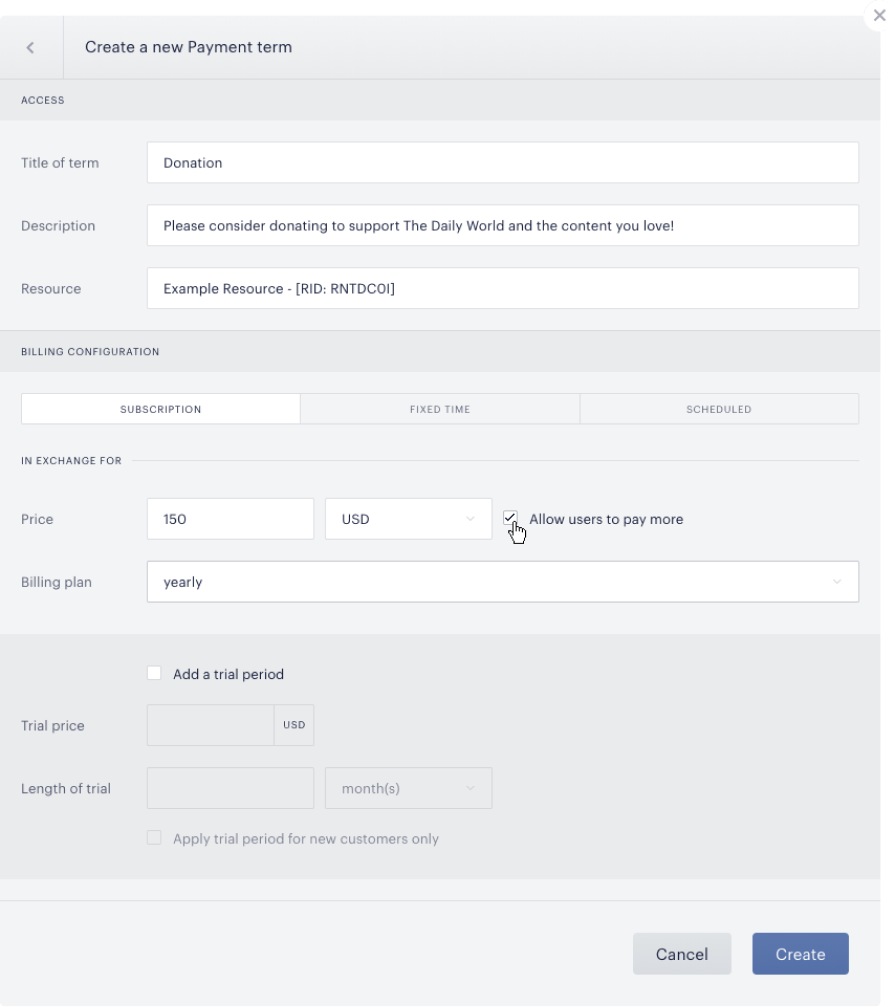
Task: Enable Add a trial period checkbox
Action: [x=154, y=673]
